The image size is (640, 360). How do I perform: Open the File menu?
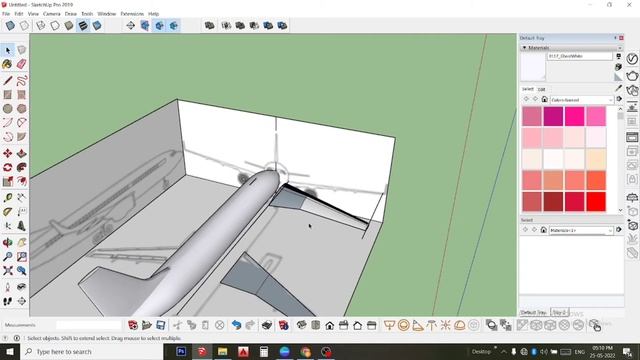click(6, 14)
